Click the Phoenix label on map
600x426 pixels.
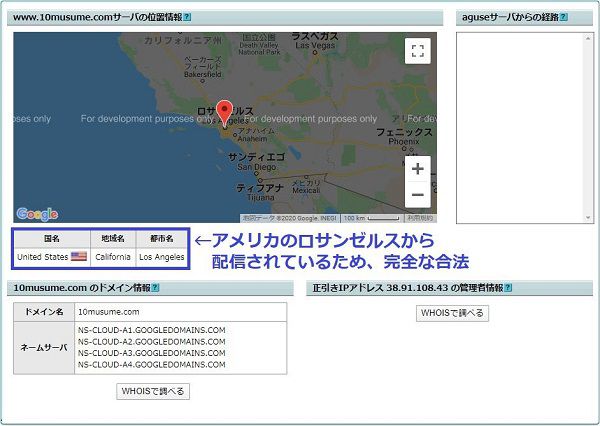click(x=404, y=141)
